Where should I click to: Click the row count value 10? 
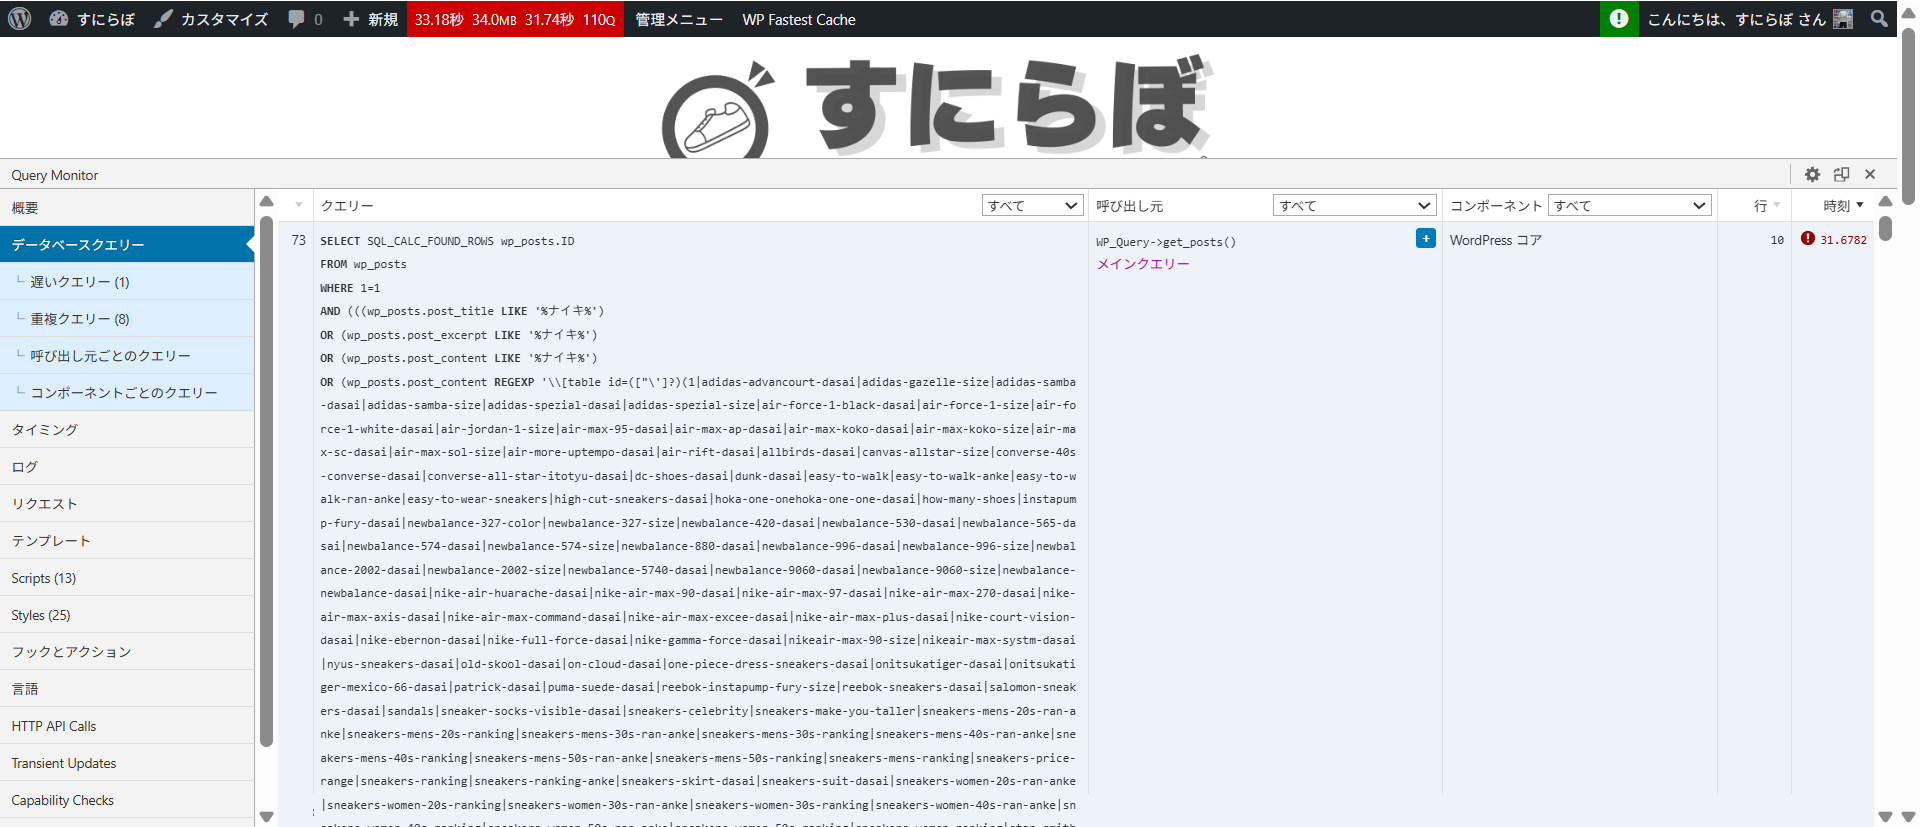(x=1777, y=240)
